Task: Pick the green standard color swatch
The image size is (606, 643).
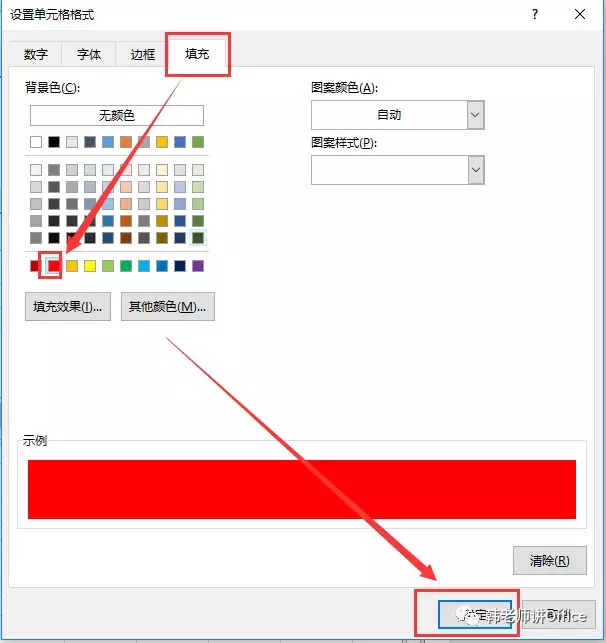Action: click(x=126, y=266)
